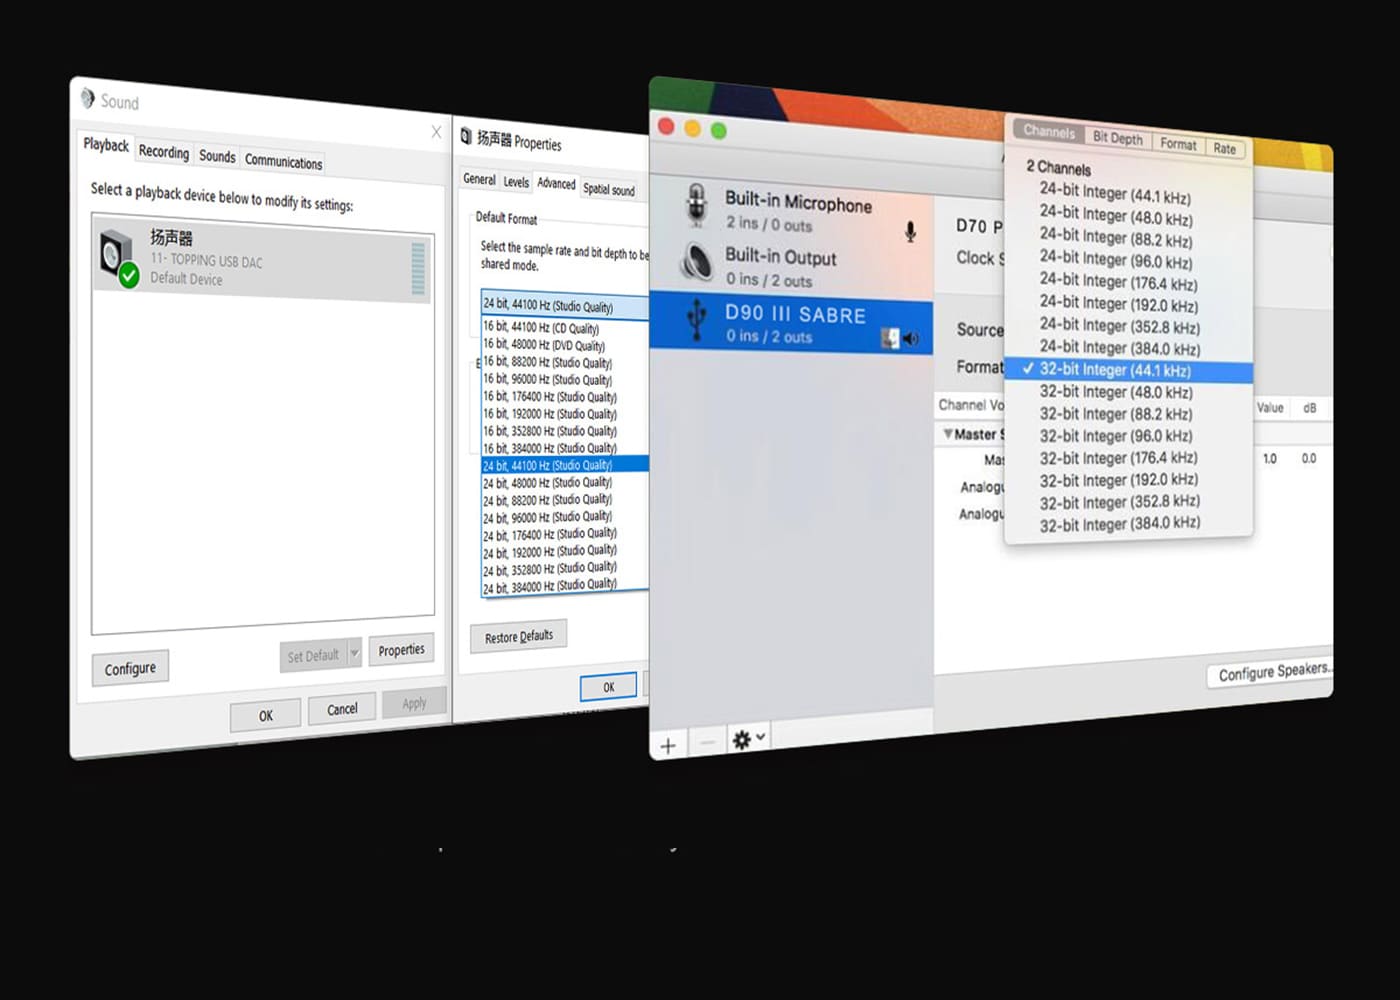Switch to the Recording tab
The height and width of the screenshot is (1000, 1400).
(x=164, y=152)
